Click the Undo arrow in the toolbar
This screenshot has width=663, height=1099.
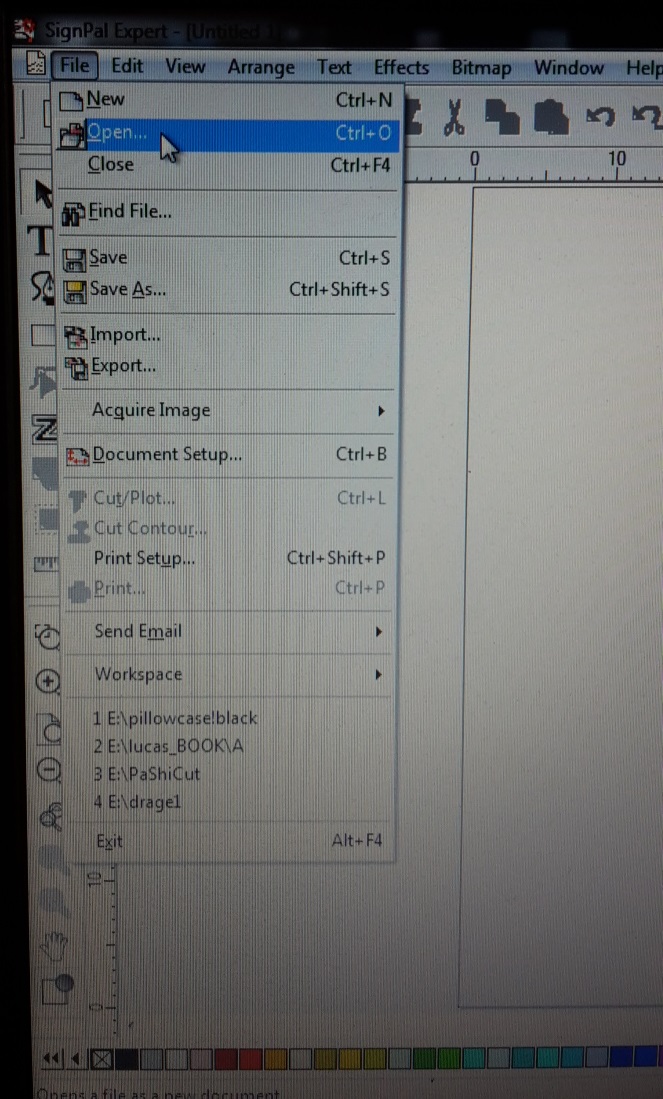(x=600, y=118)
